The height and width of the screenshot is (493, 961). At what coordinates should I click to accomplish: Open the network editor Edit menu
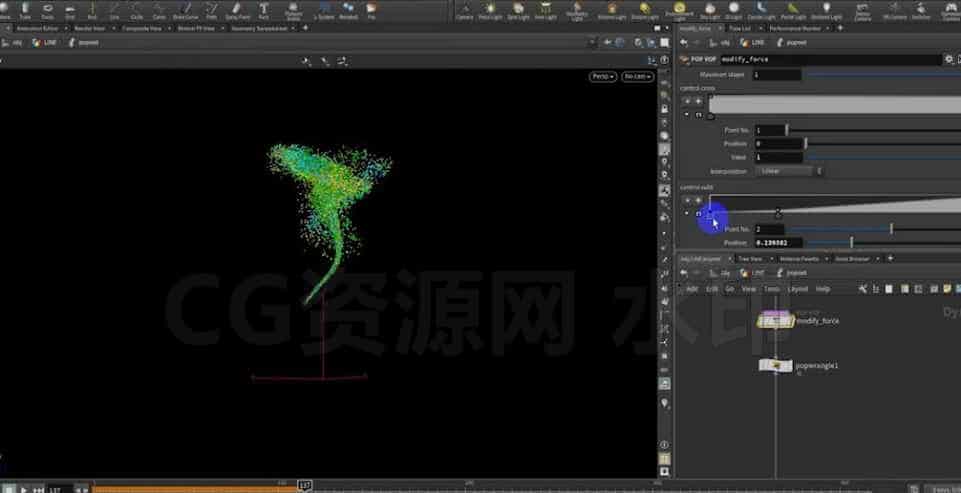(712, 289)
